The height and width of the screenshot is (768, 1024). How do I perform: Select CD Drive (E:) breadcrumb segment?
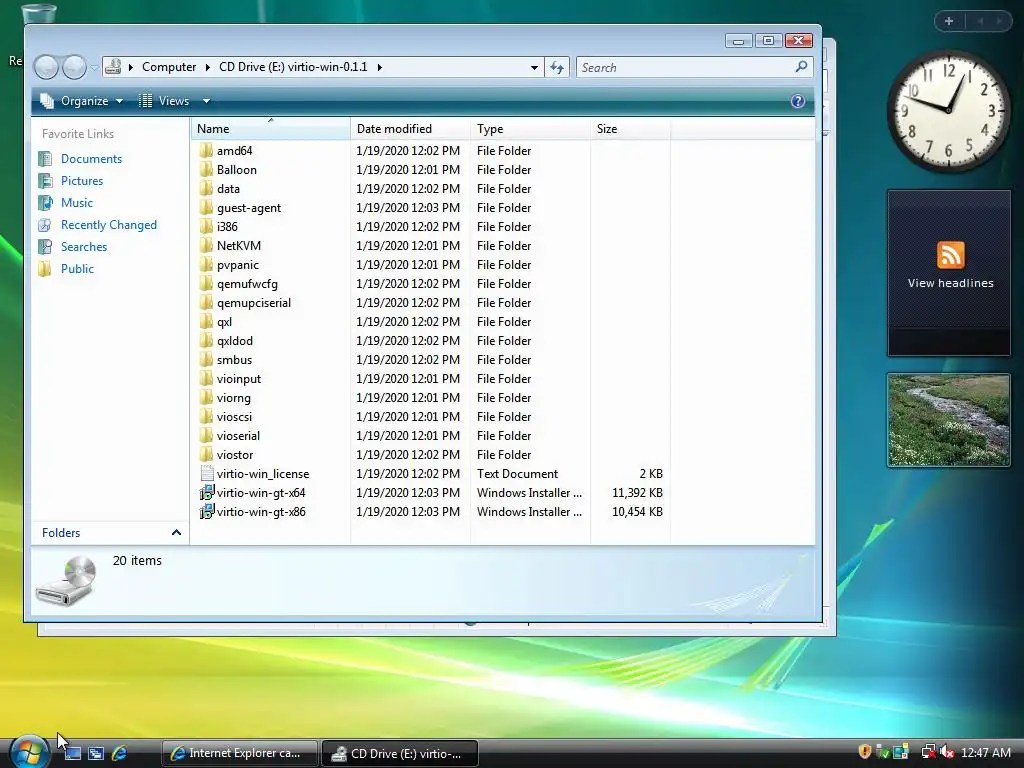coord(293,67)
